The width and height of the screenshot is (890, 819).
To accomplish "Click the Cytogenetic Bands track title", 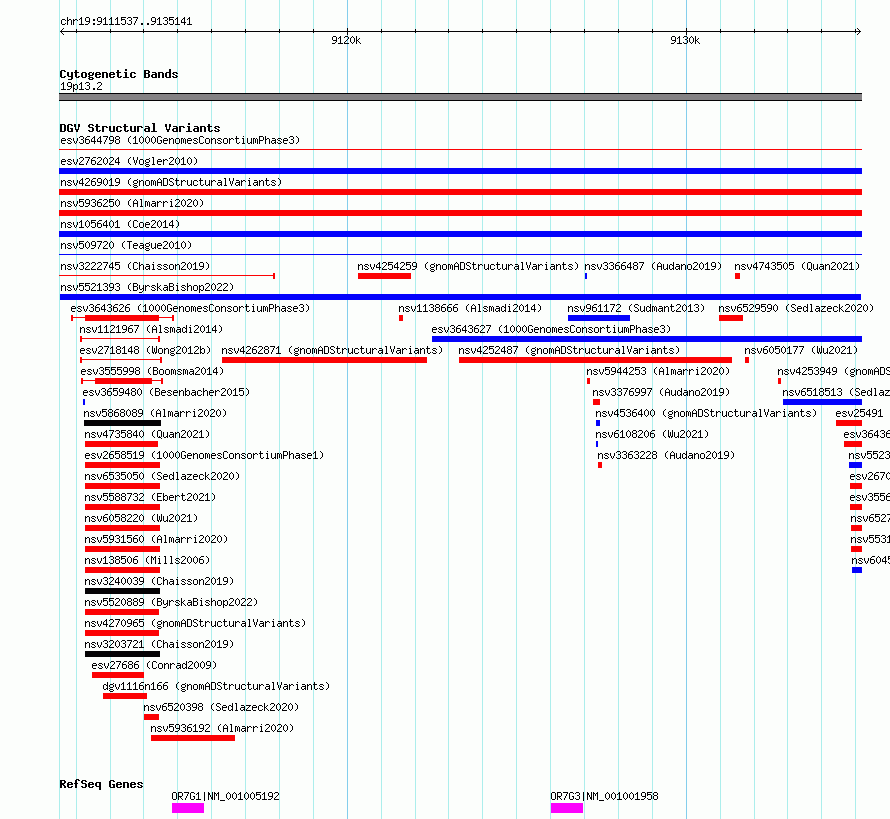I will [119, 74].
